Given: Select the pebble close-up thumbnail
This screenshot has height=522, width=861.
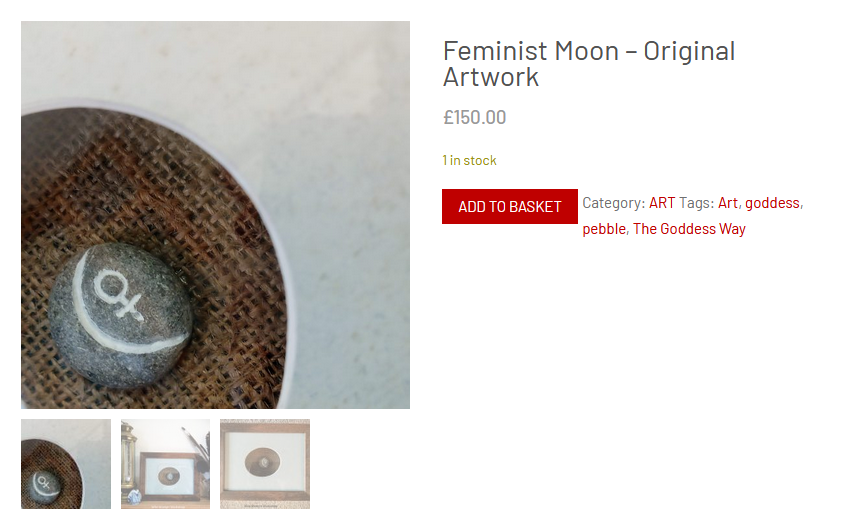Looking at the screenshot, I should point(66,464).
